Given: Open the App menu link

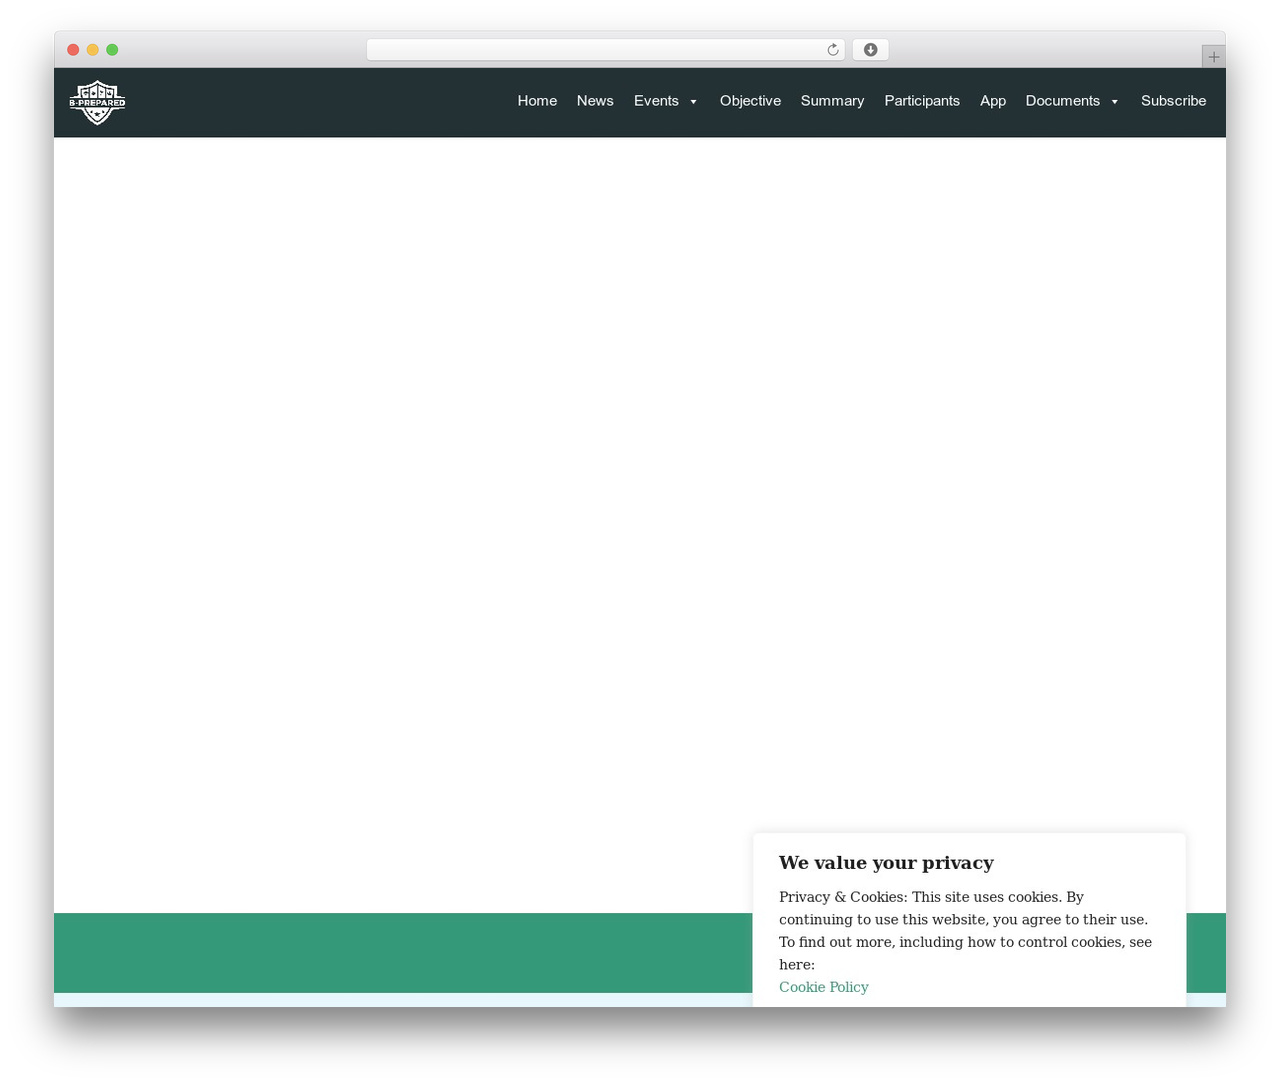Looking at the screenshot, I should point(993,101).
